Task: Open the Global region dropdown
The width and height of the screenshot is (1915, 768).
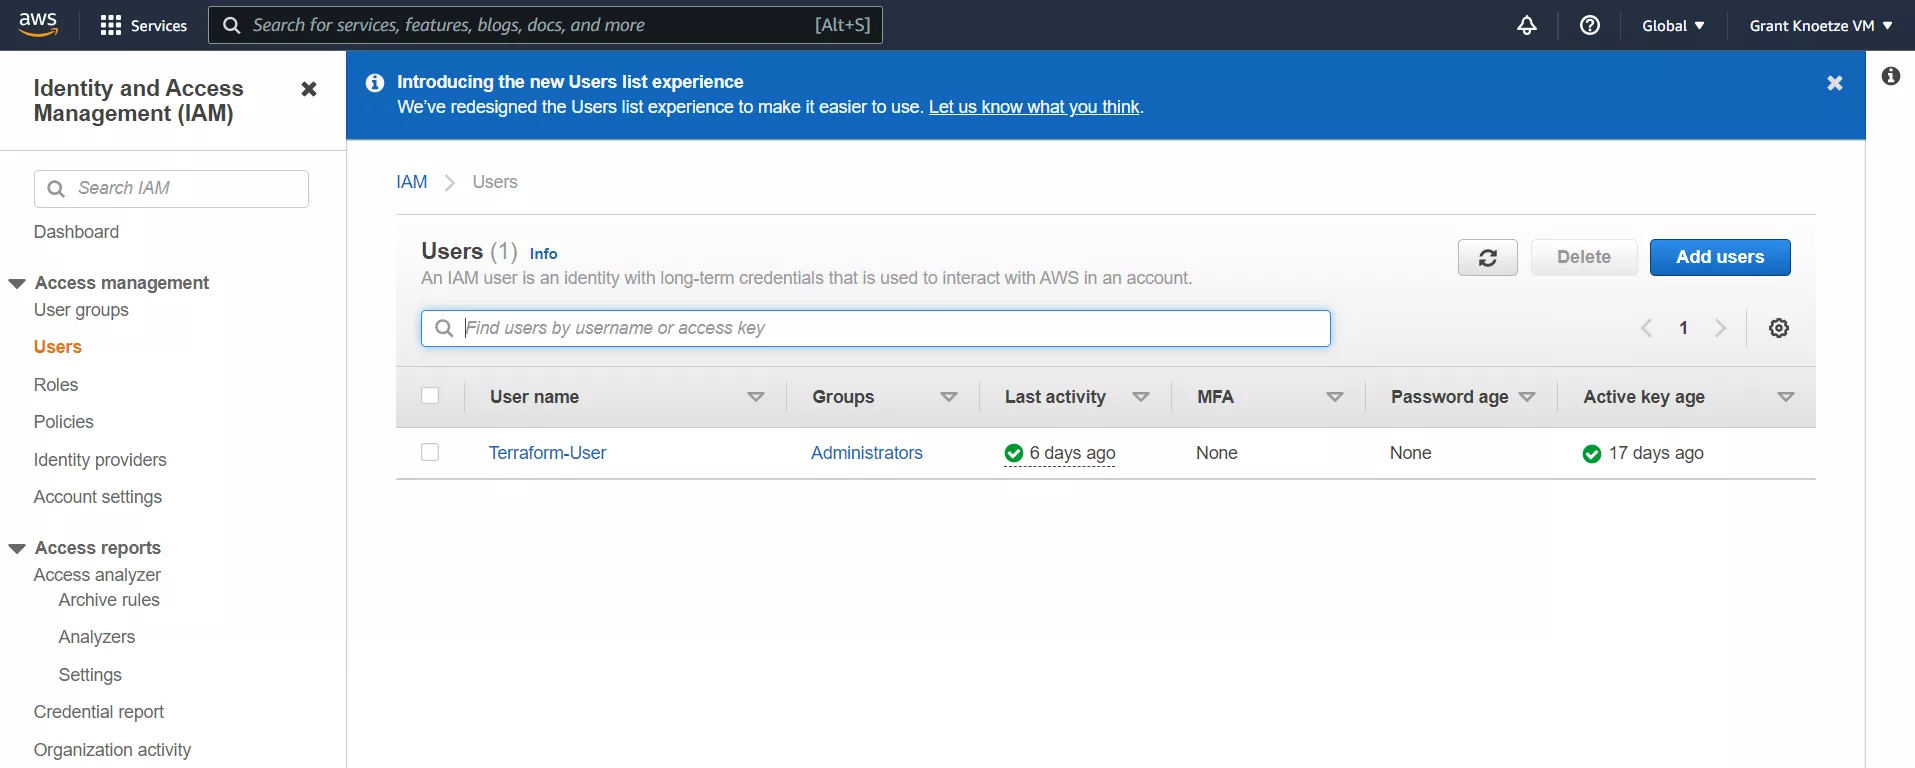Action: pyautogui.click(x=1673, y=26)
